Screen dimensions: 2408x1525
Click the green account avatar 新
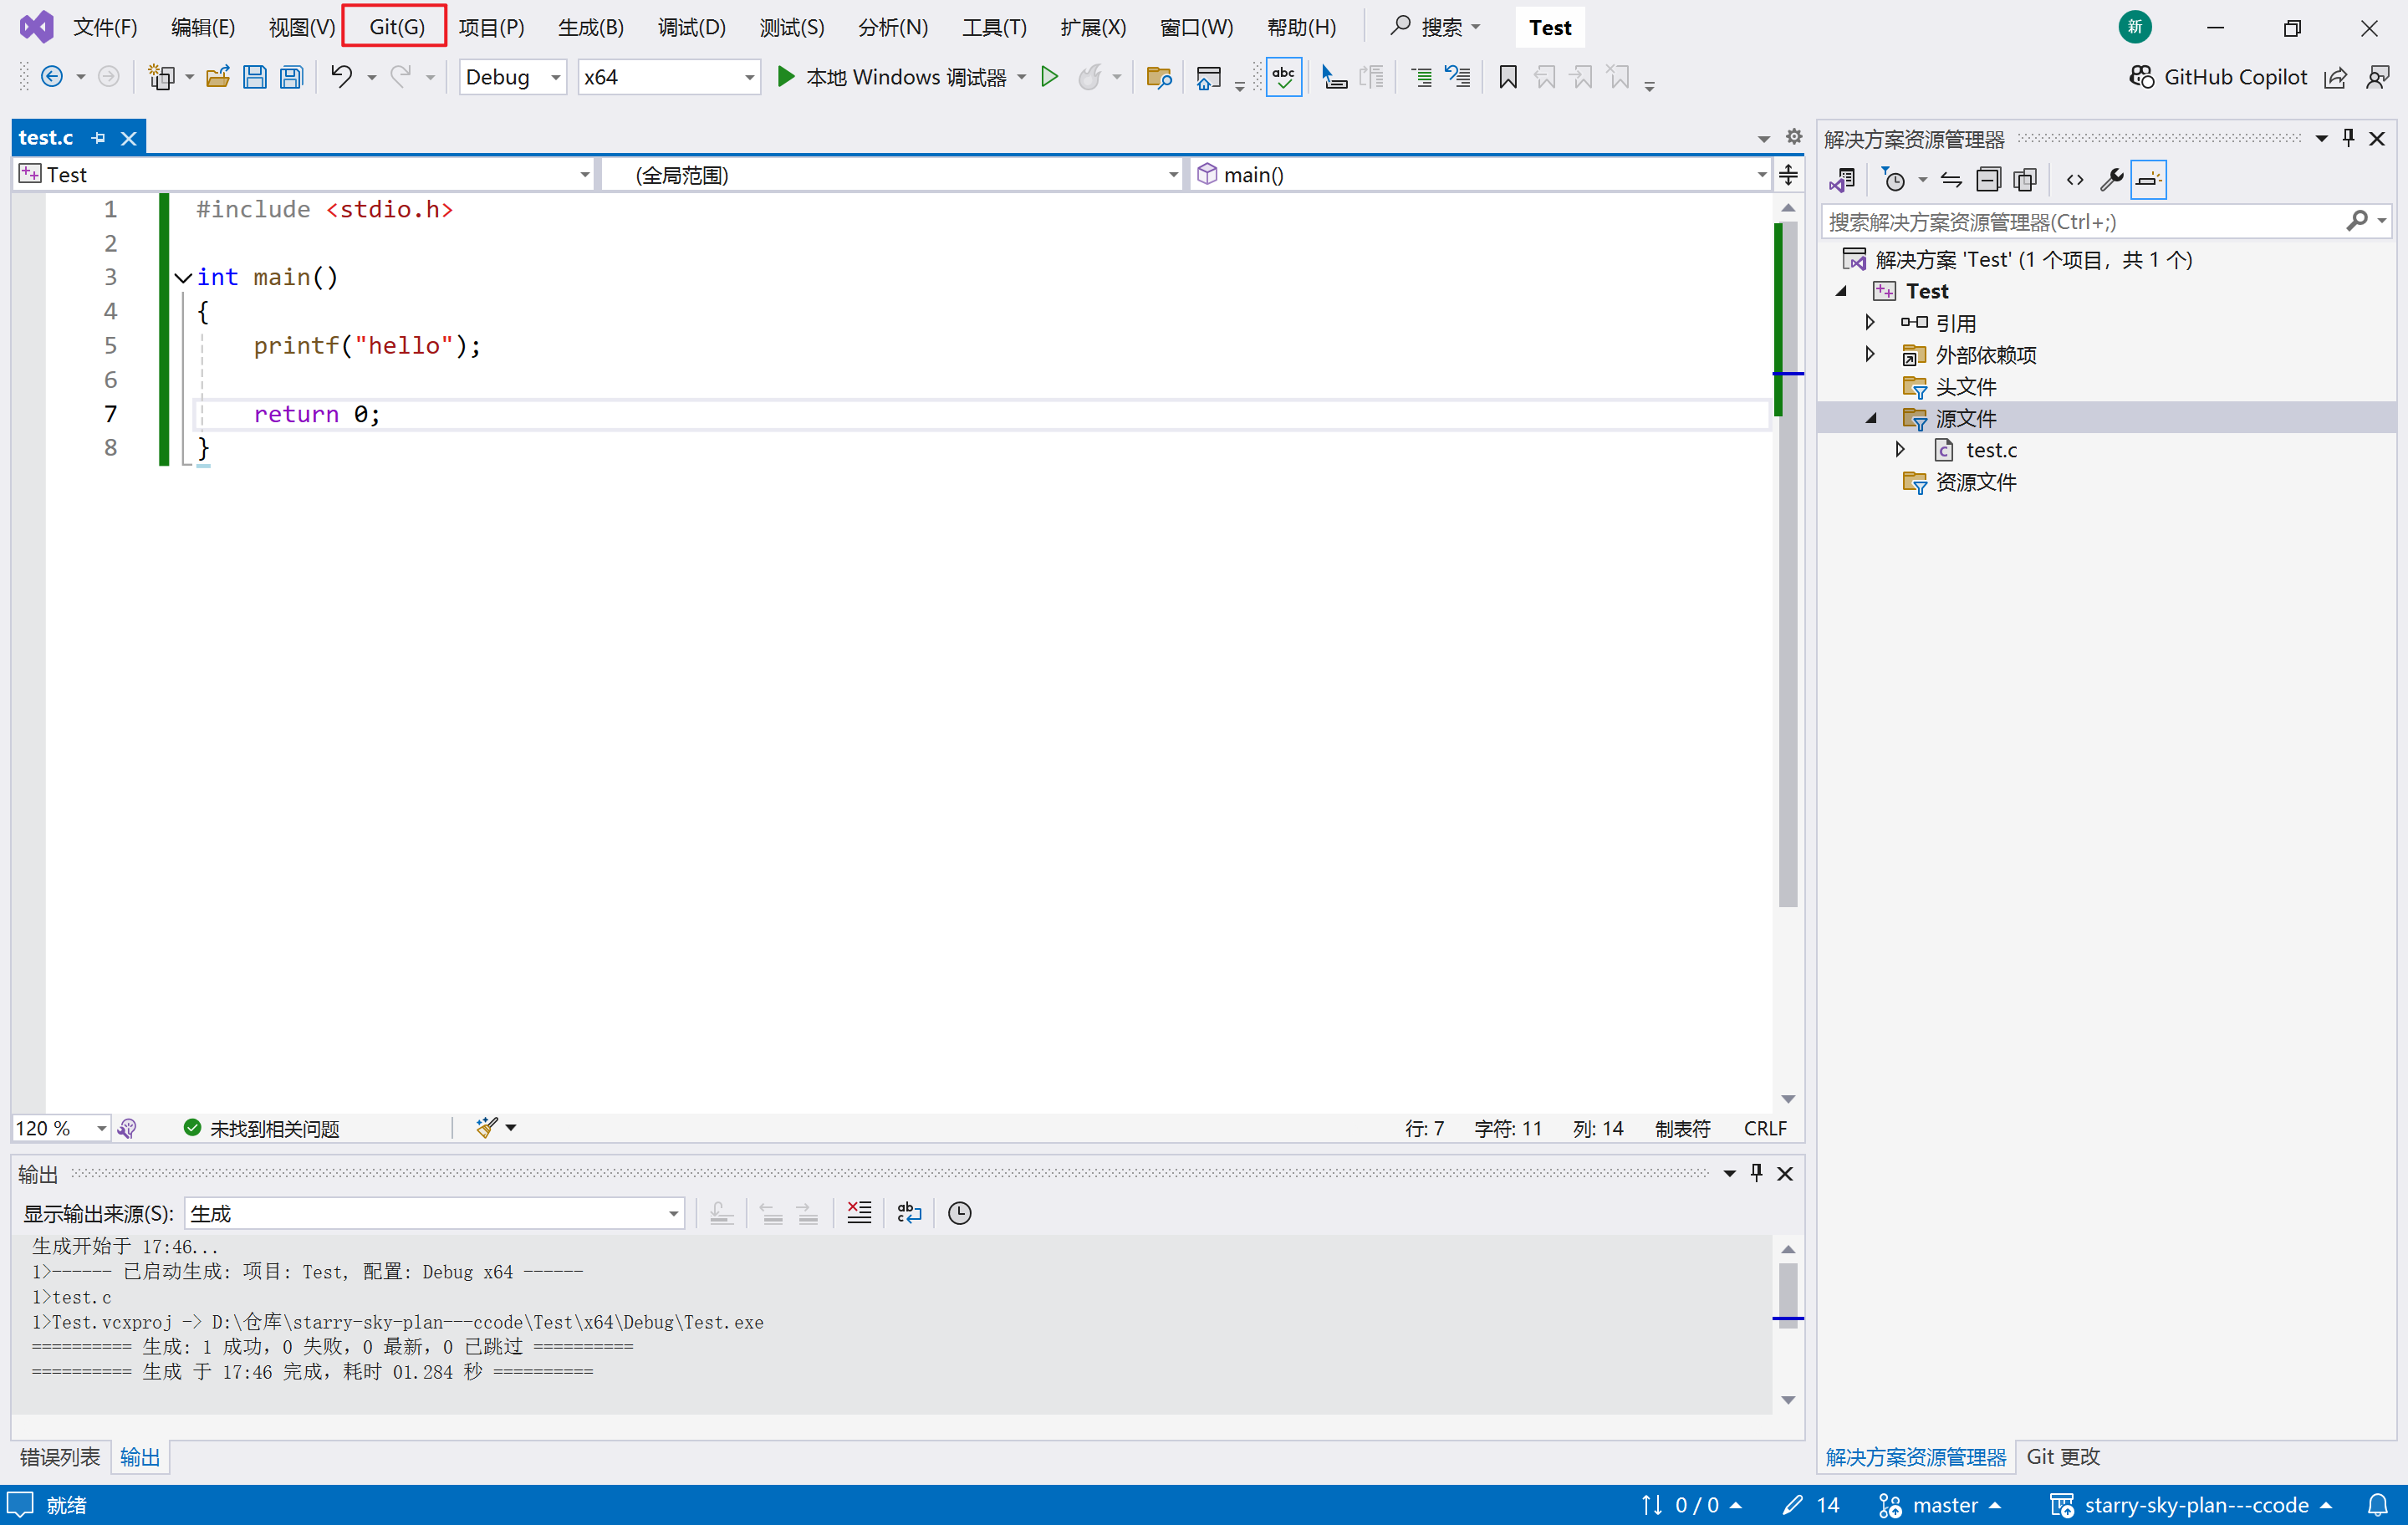click(x=2135, y=27)
